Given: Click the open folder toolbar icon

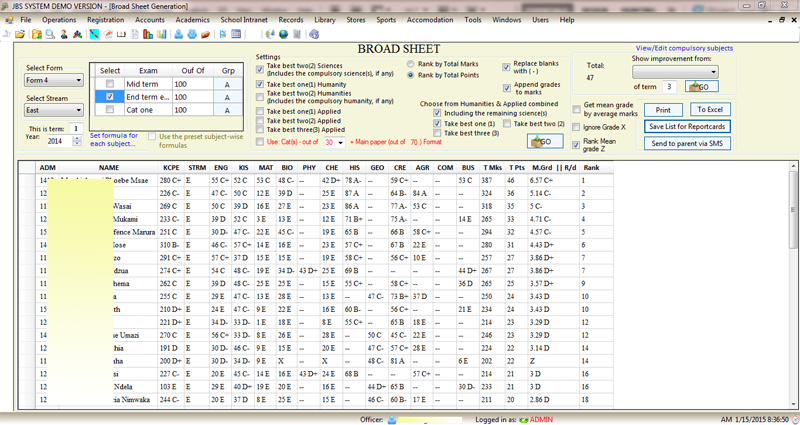Looking at the screenshot, I should click(21, 34).
